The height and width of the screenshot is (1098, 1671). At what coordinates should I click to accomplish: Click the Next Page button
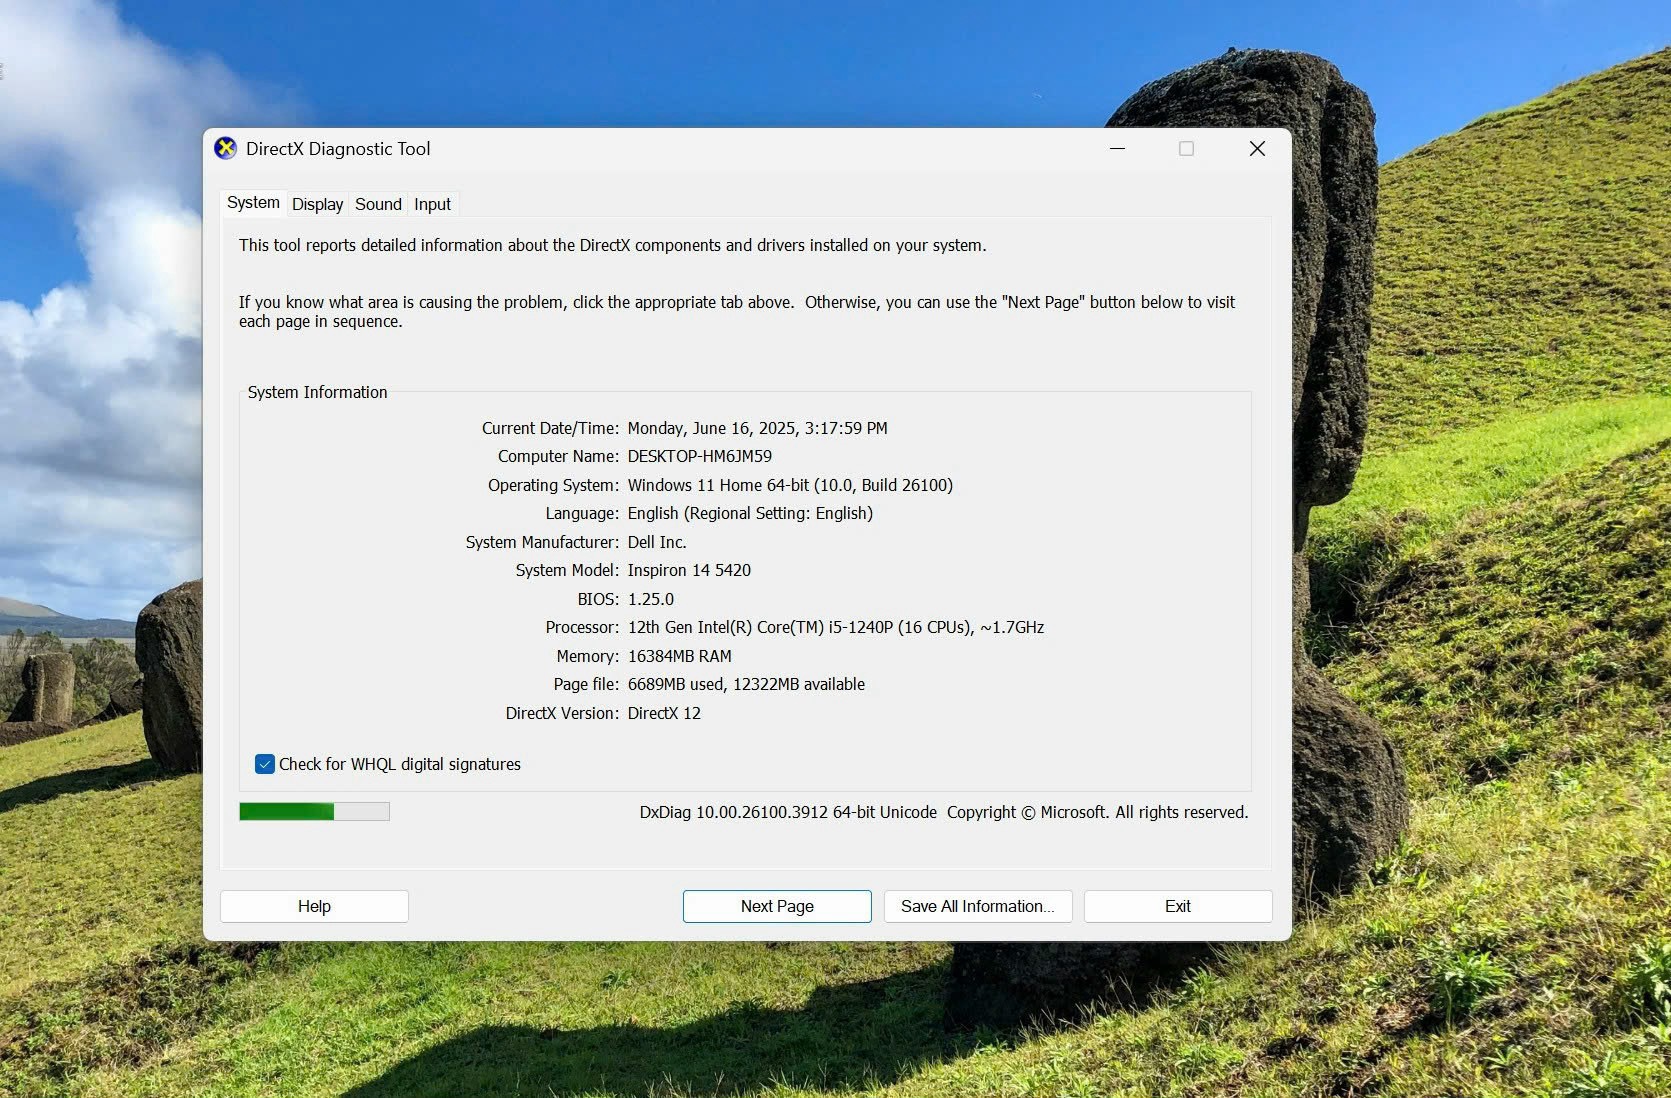(x=777, y=906)
